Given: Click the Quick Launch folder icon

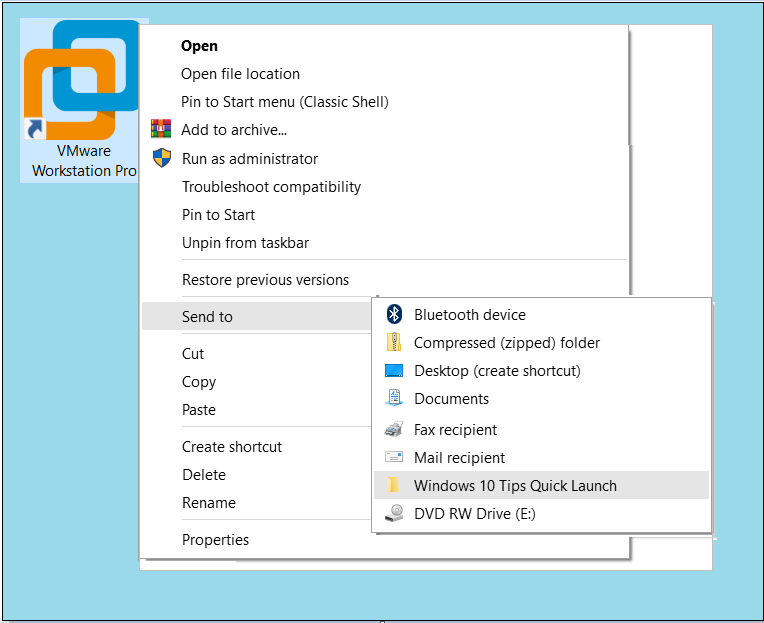Looking at the screenshot, I should (x=393, y=485).
